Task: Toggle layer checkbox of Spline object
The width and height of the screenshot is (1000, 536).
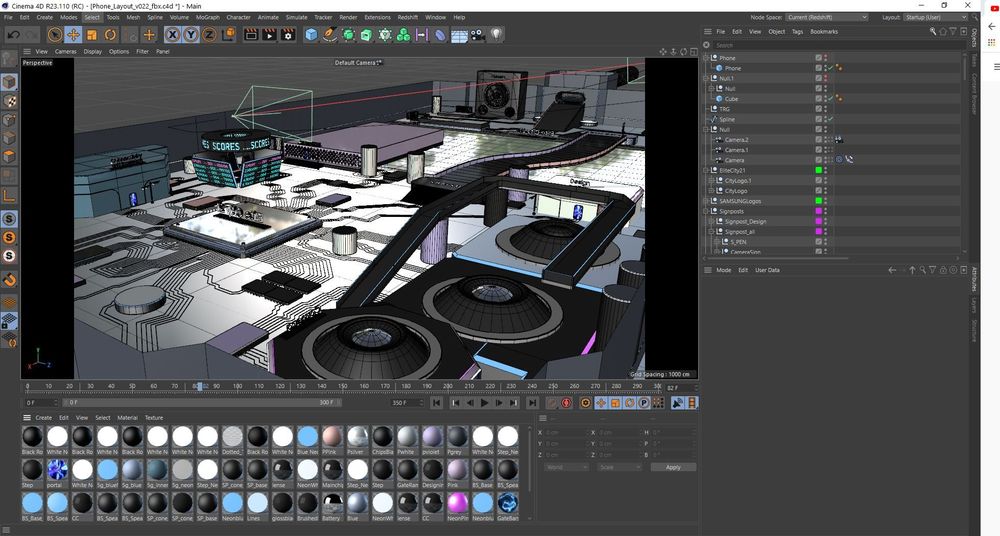Action: pyautogui.click(x=819, y=119)
